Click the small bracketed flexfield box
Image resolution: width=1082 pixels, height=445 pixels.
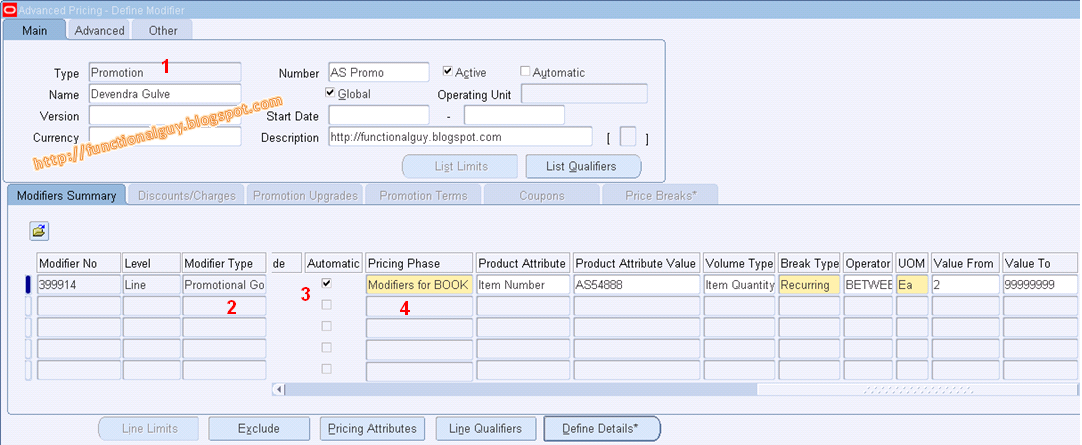[x=628, y=137]
